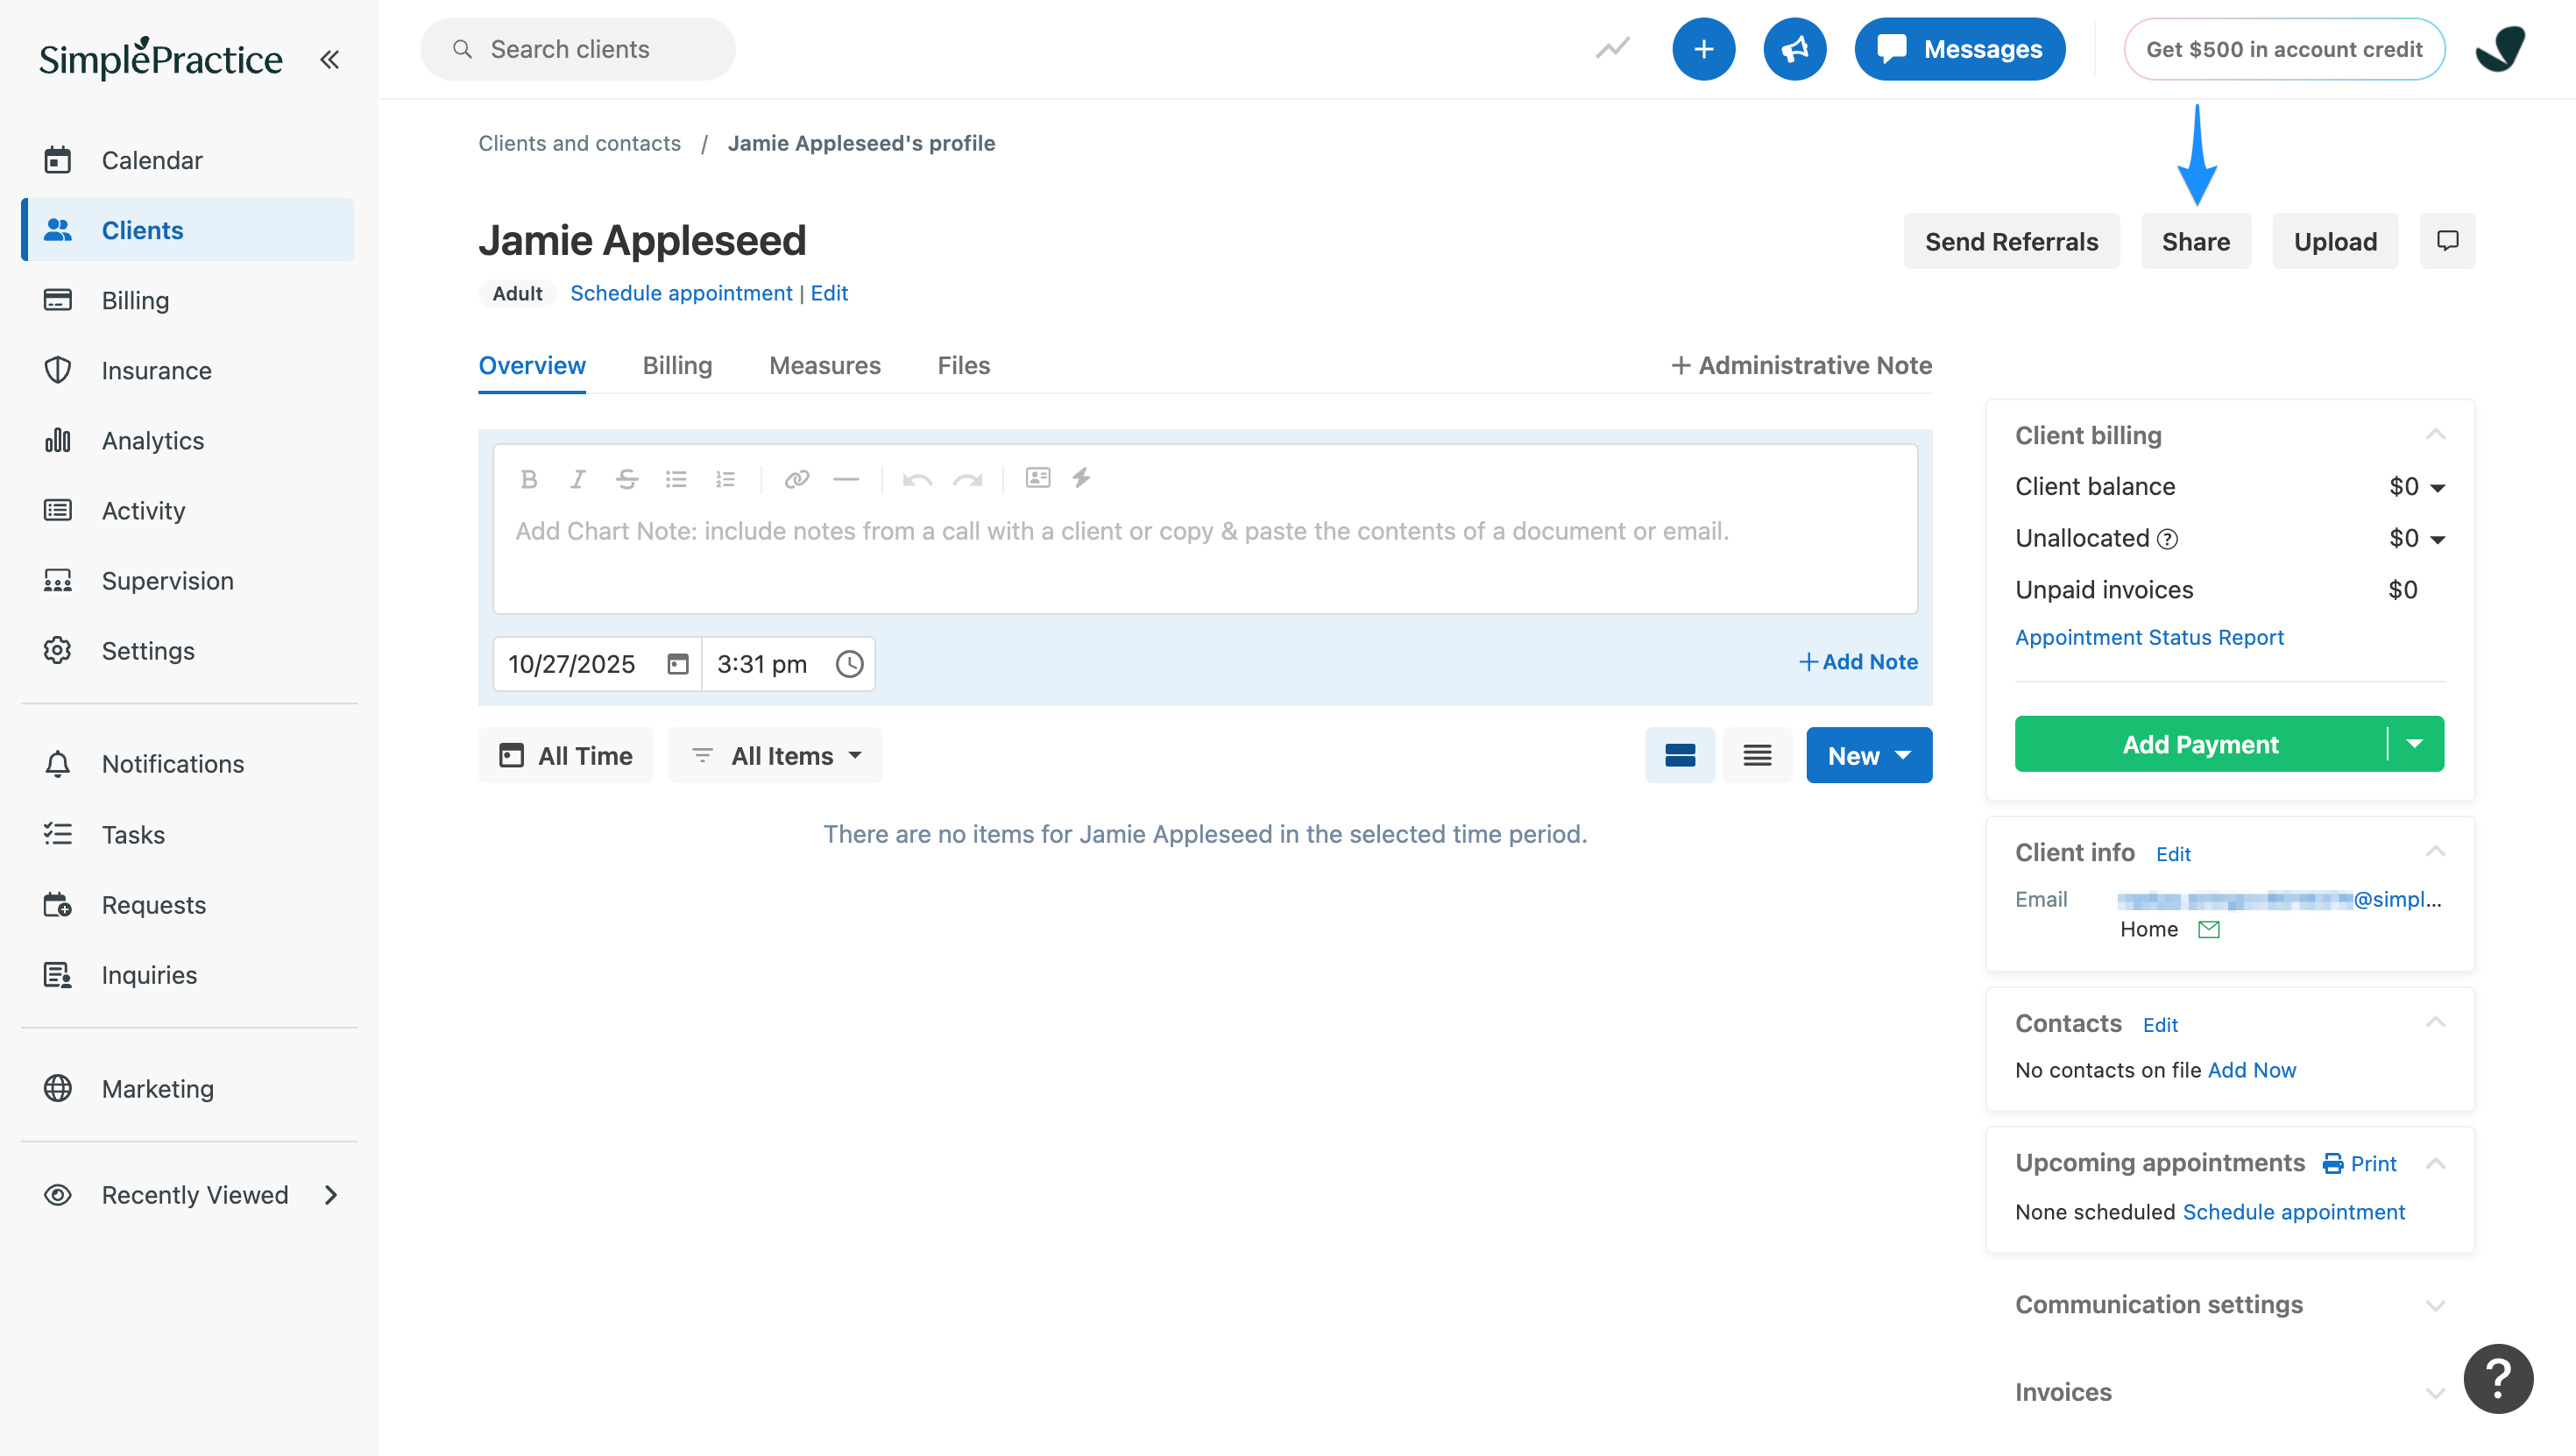Screen dimensions: 2576x1456
Task: Switch to the detailed card view toggle
Action: [1679, 755]
